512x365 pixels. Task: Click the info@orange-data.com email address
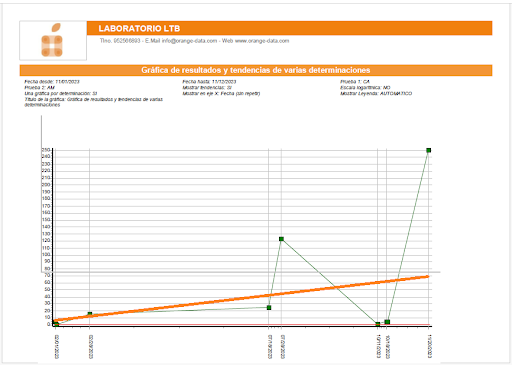[x=189, y=41]
